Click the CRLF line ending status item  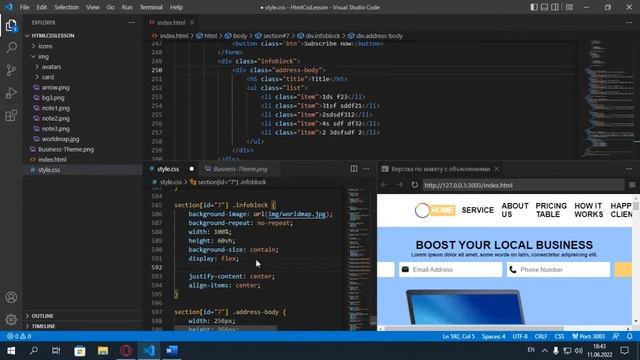click(x=541, y=336)
